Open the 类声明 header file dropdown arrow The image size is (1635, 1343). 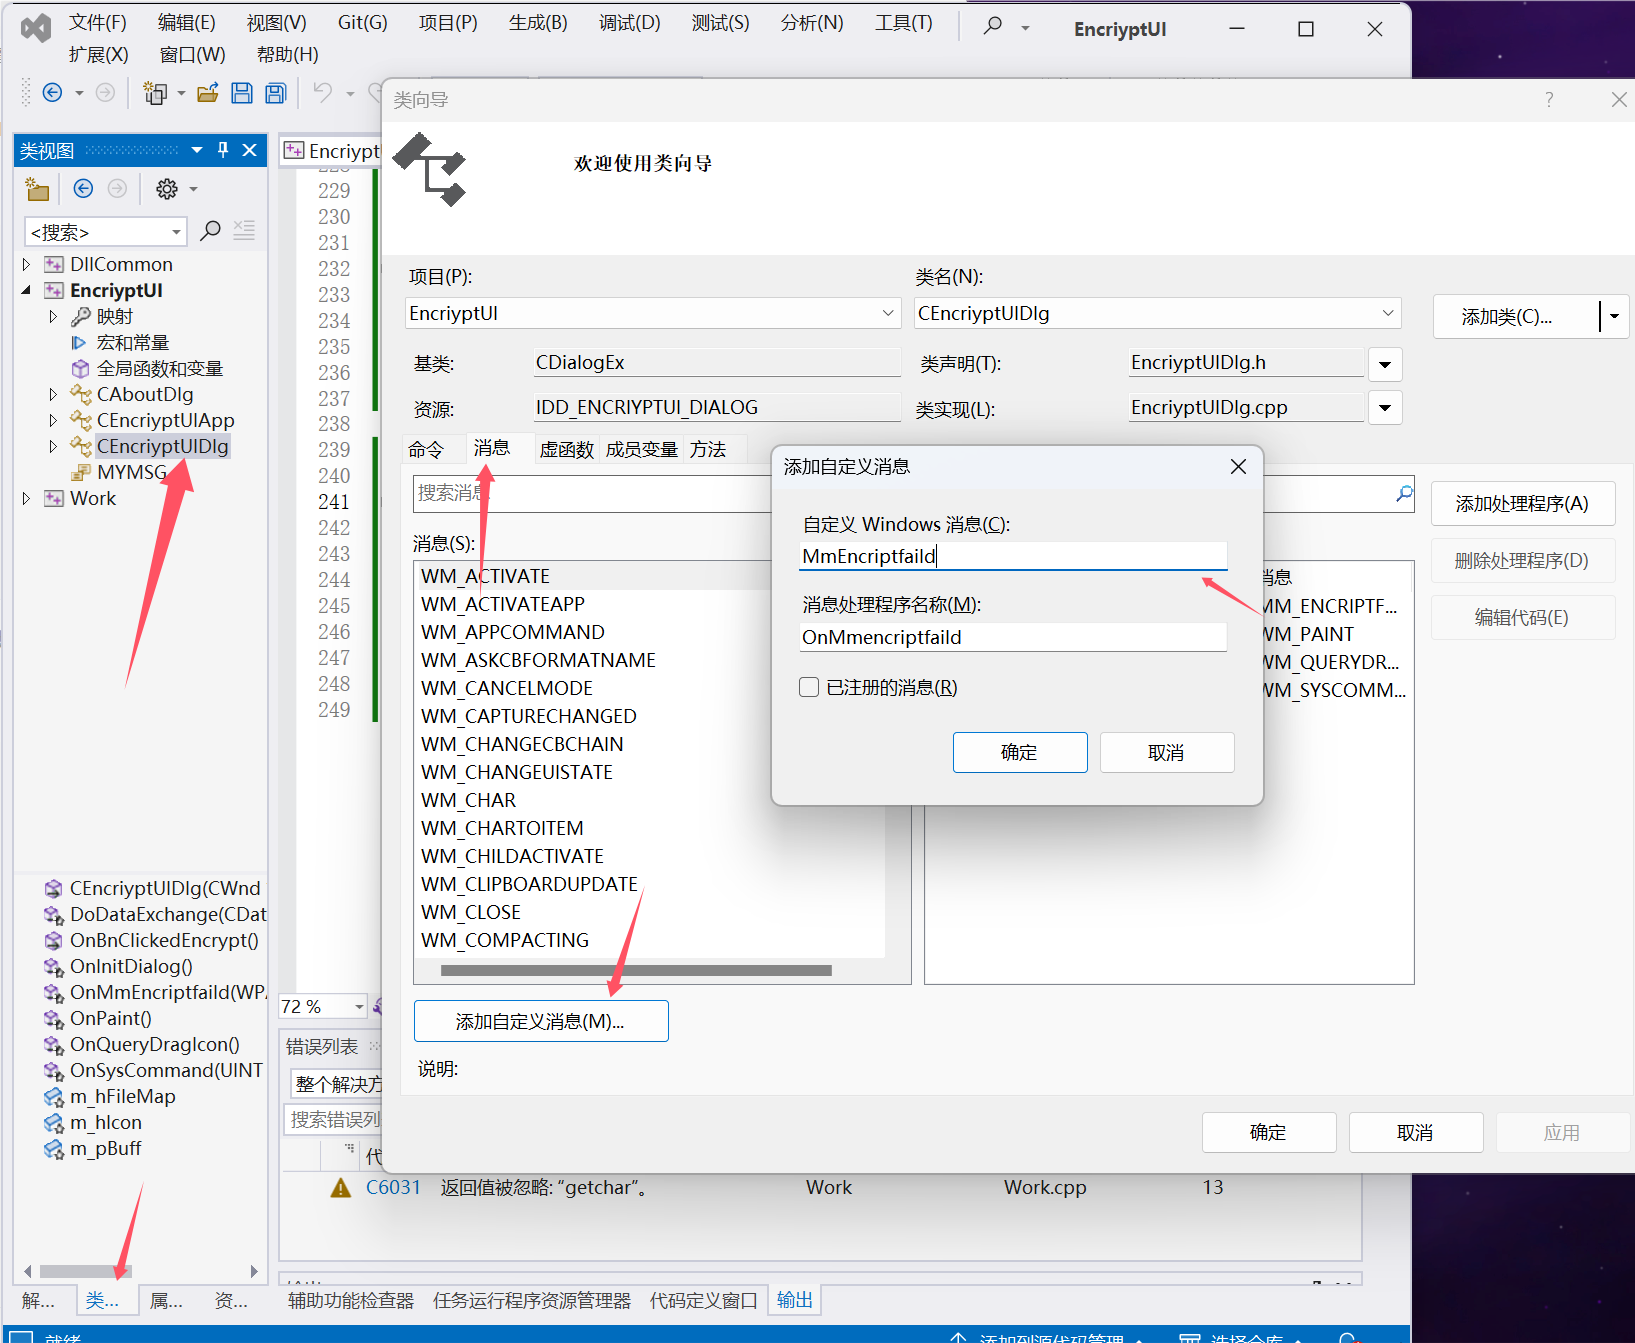[x=1385, y=364]
